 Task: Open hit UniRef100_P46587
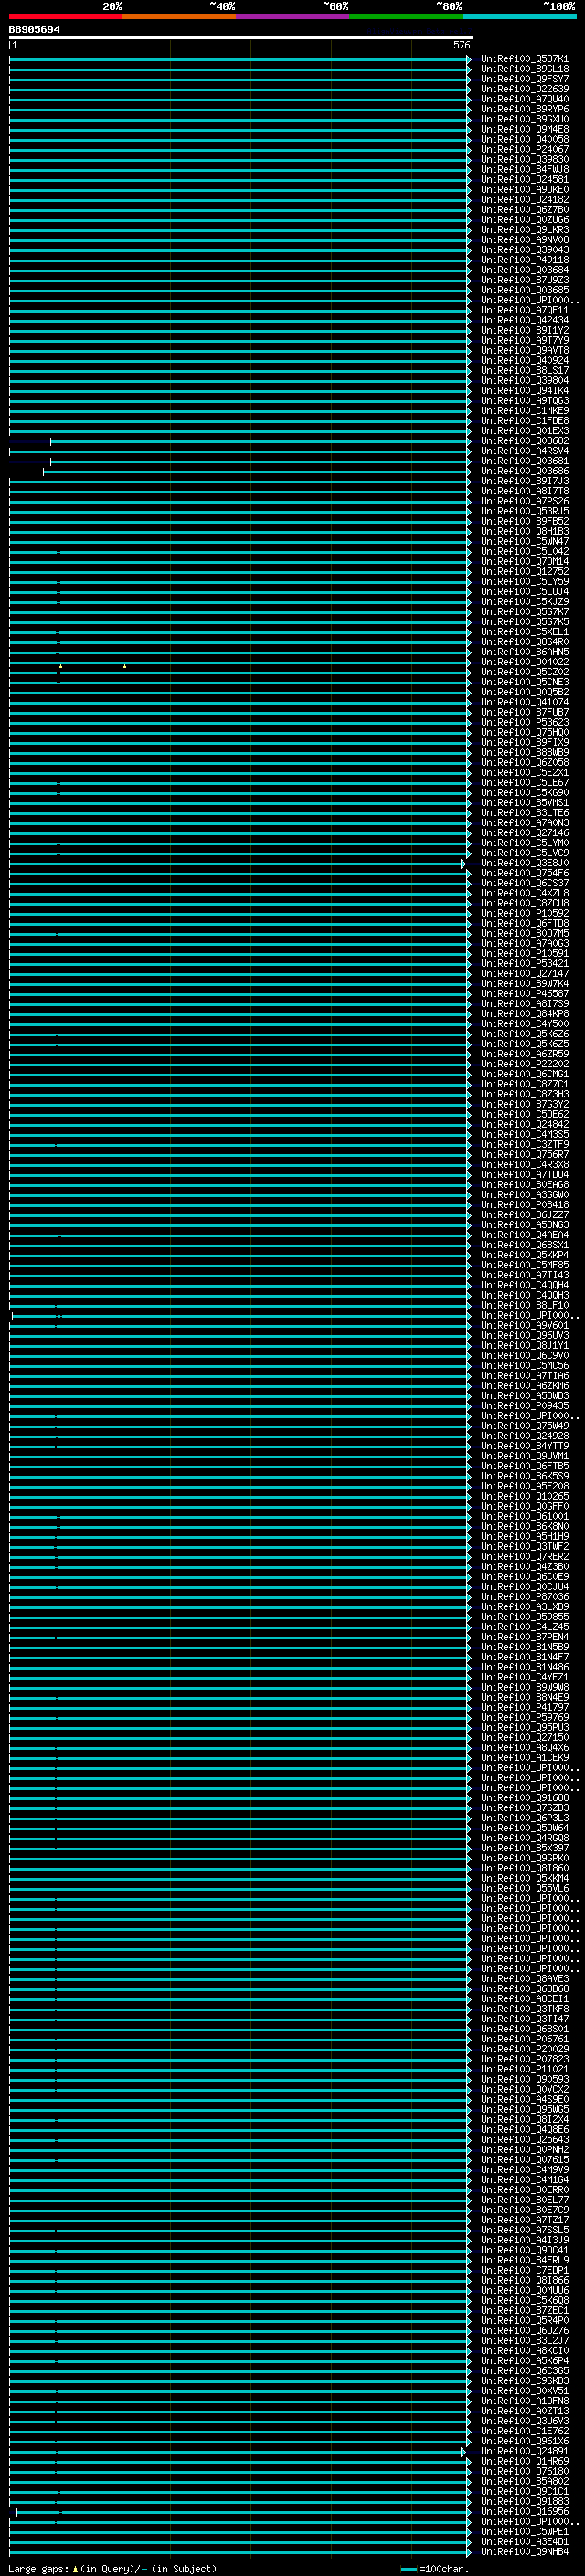click(525, 994)
